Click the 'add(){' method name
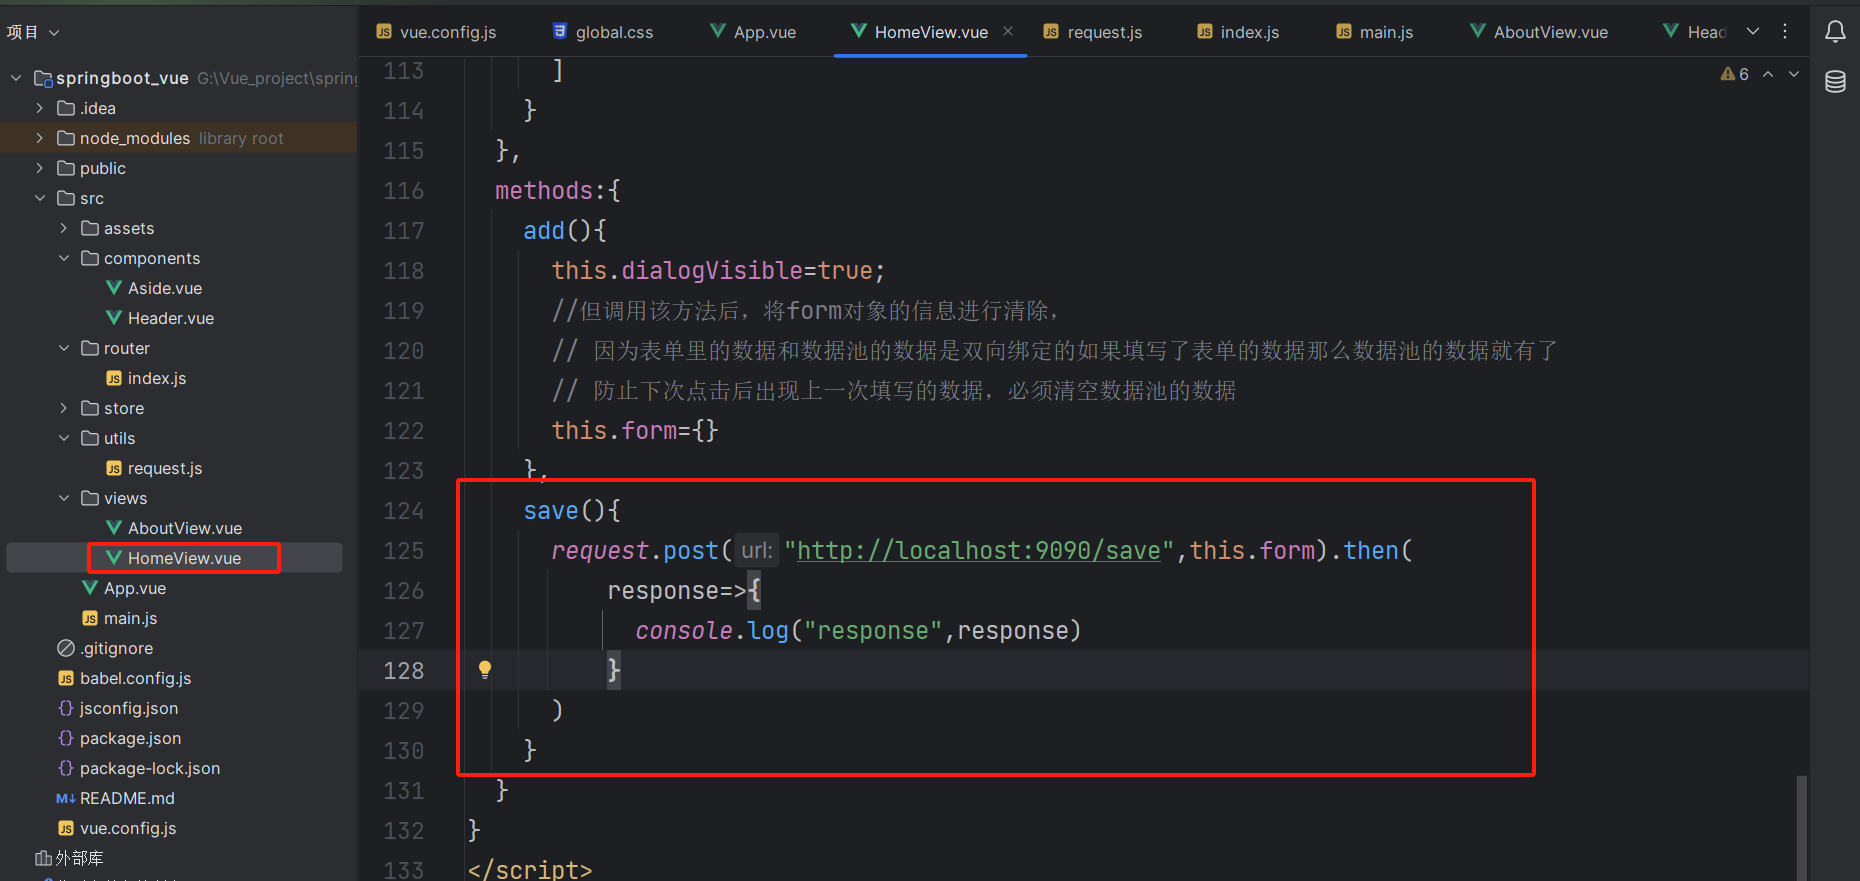The width and height of the screenshot is (1860, 881). tap(565, 231)
